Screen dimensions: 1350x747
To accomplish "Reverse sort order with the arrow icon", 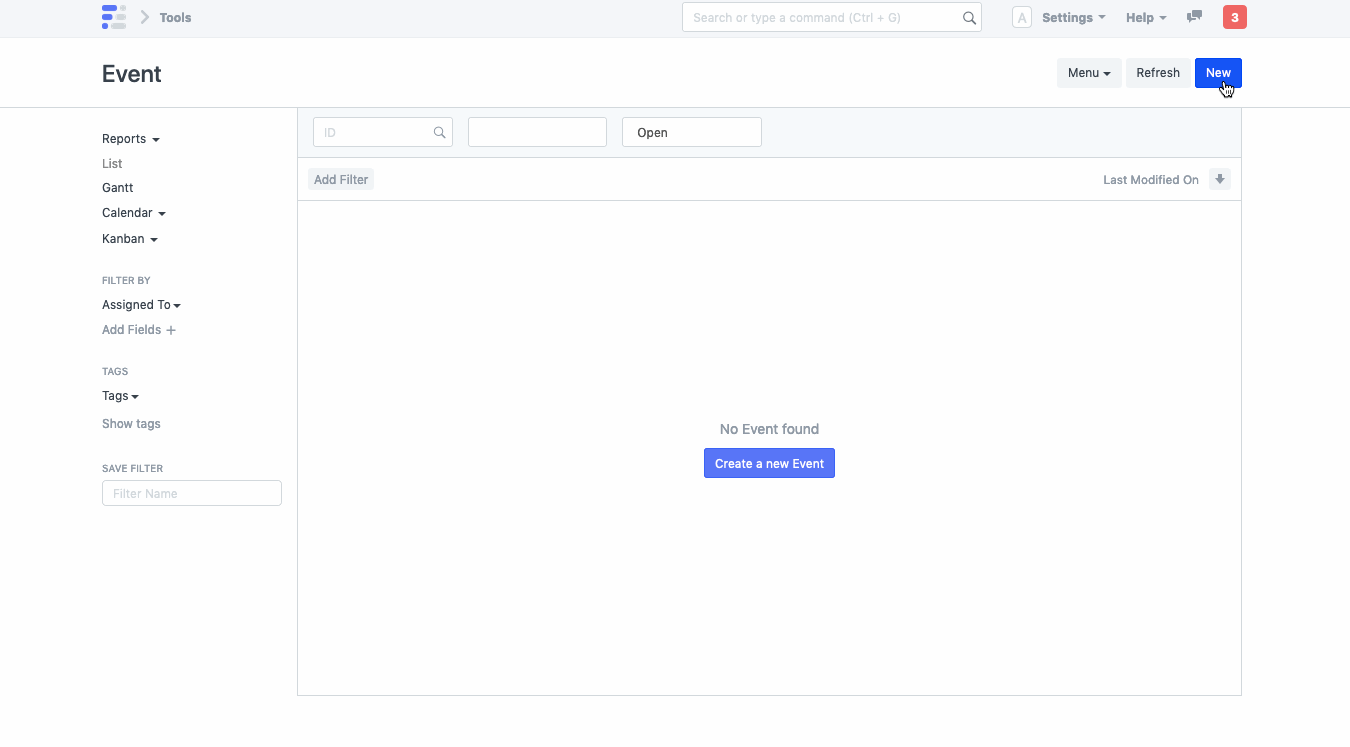I will 1220,179.
